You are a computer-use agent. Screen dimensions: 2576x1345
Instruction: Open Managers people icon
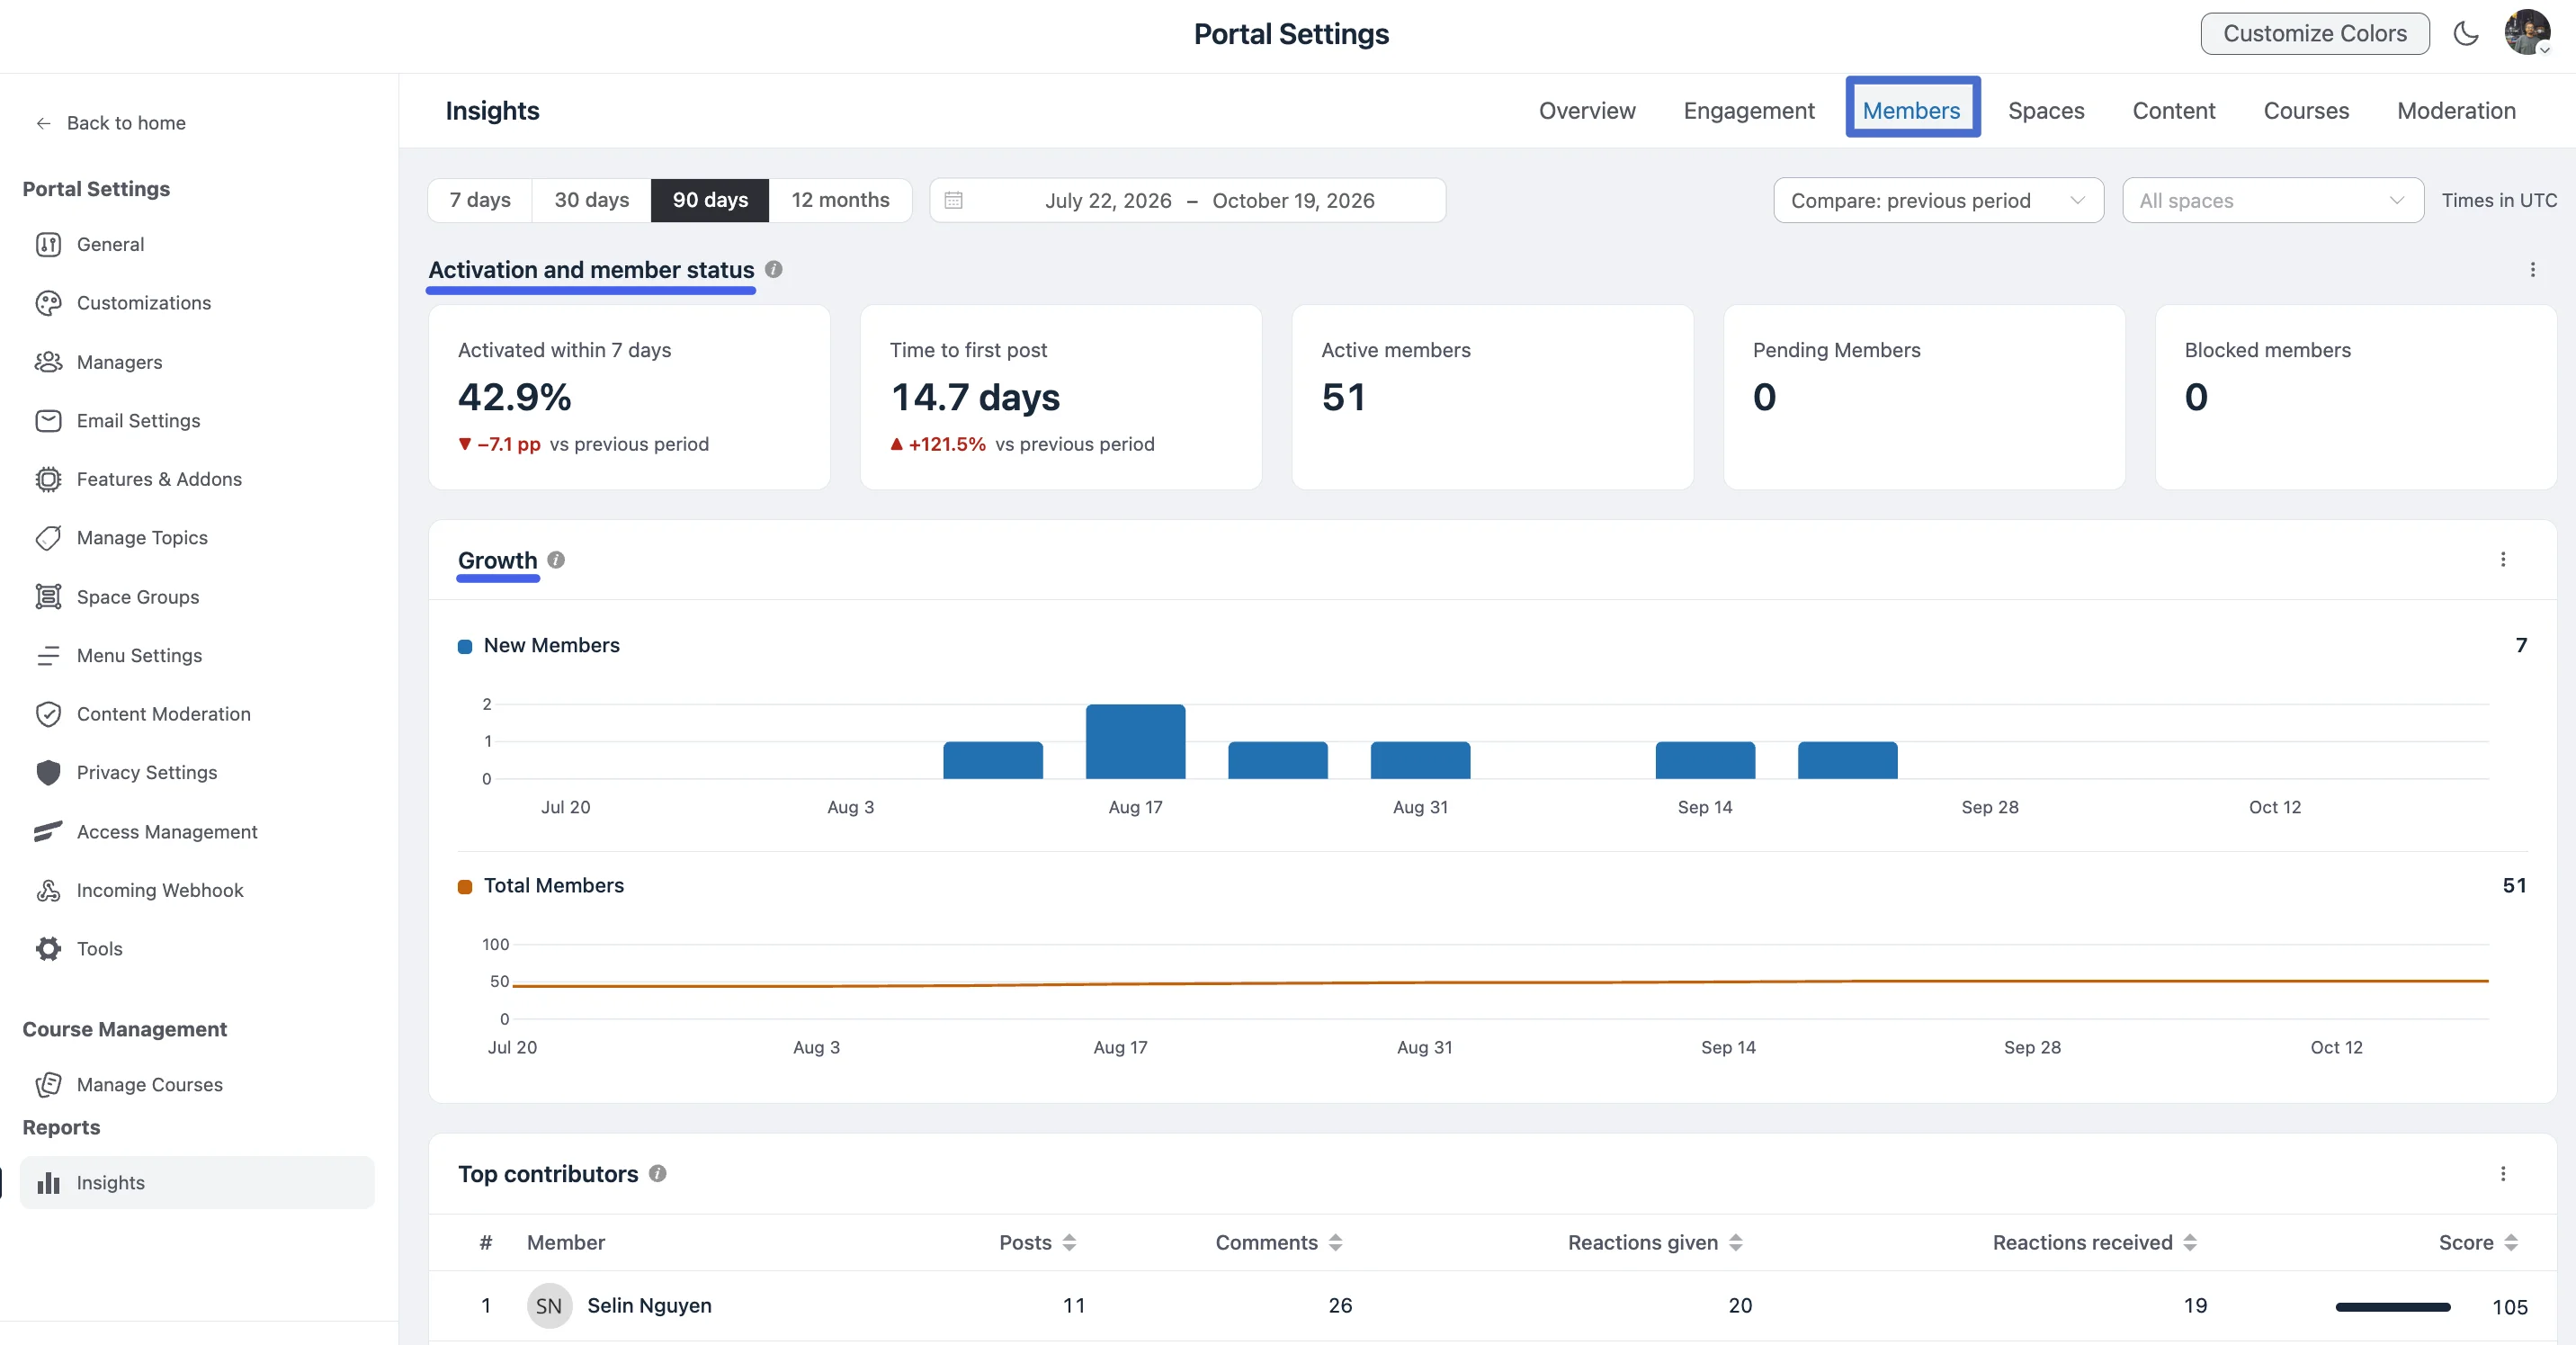point(48,362)
